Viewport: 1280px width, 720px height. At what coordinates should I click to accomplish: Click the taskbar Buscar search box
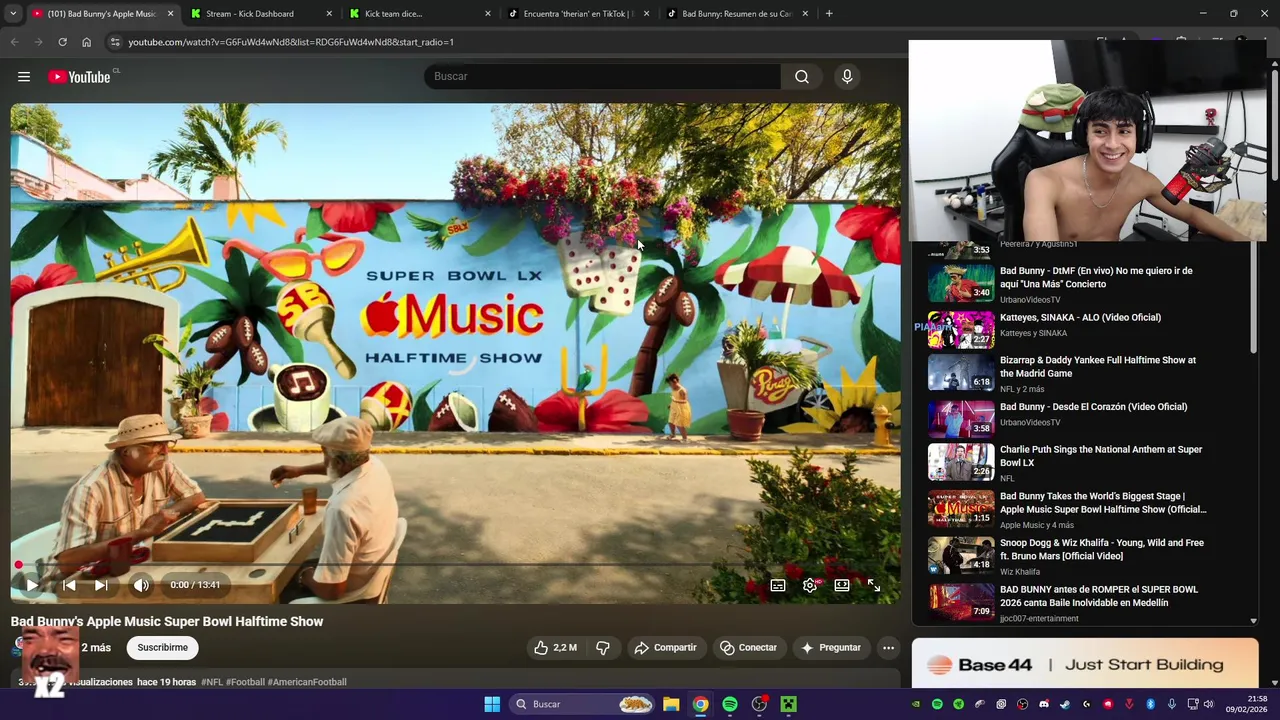click(x=584, y=704)
